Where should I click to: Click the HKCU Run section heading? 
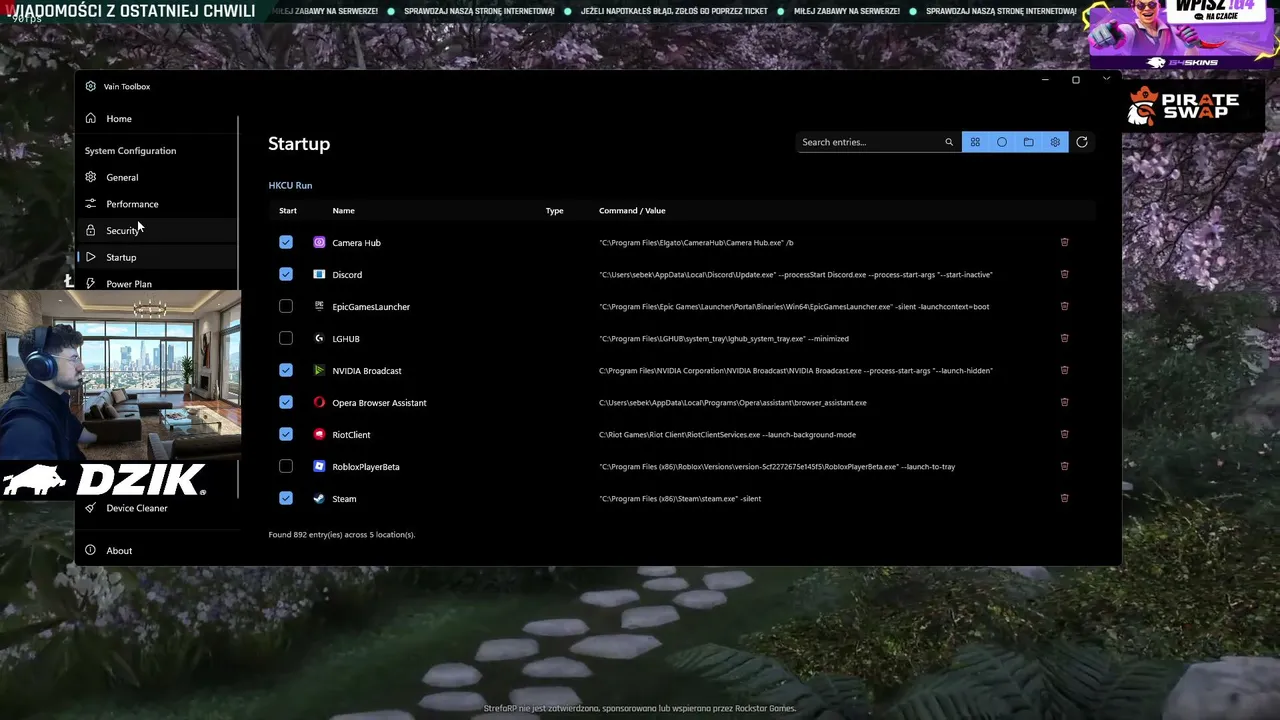[x=290, y=185]
